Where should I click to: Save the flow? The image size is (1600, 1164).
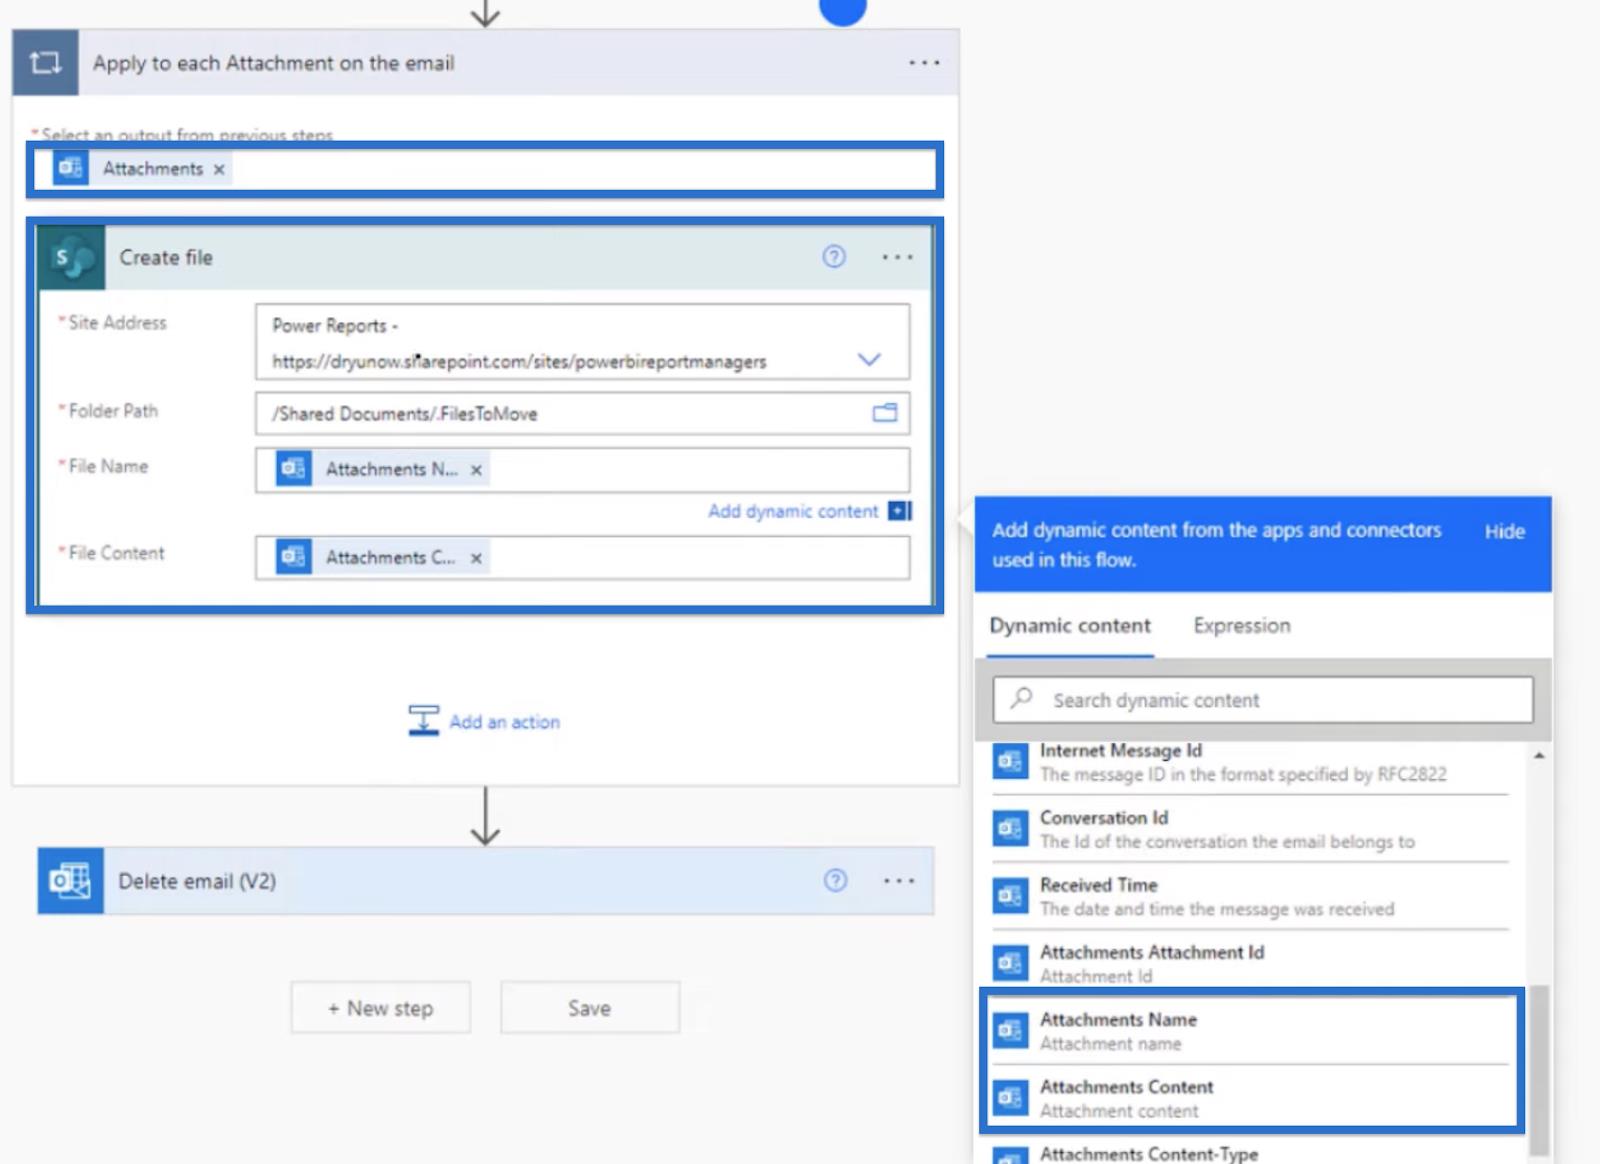click(590, 1008)
